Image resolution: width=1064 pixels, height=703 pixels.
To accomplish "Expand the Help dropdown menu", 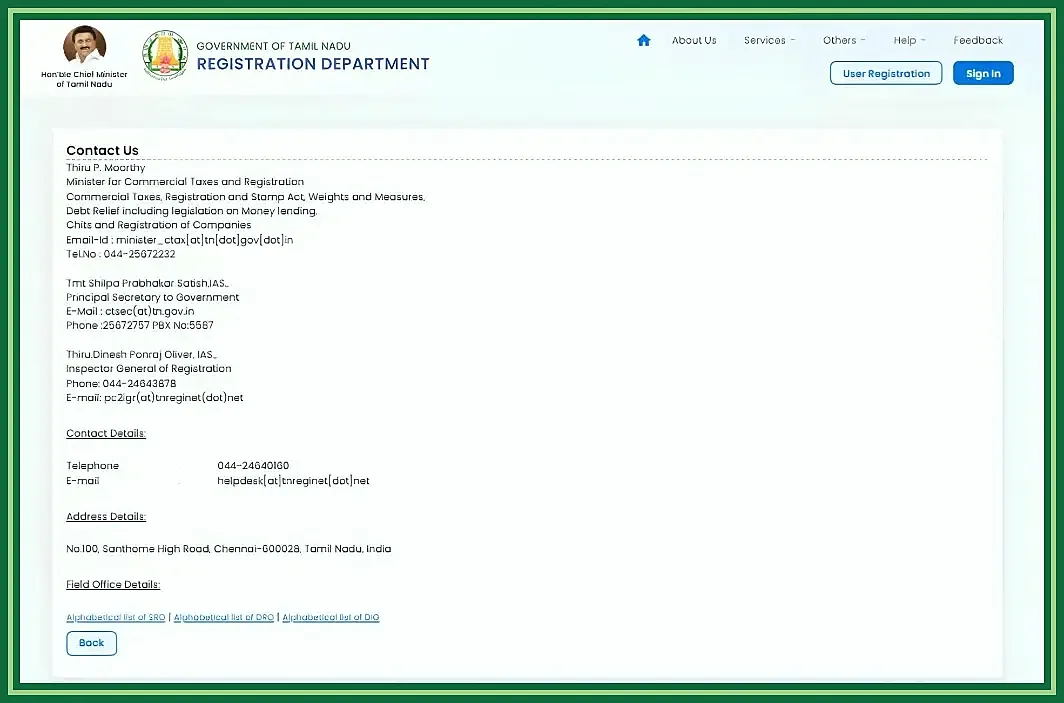I will (x=909, y=40).
